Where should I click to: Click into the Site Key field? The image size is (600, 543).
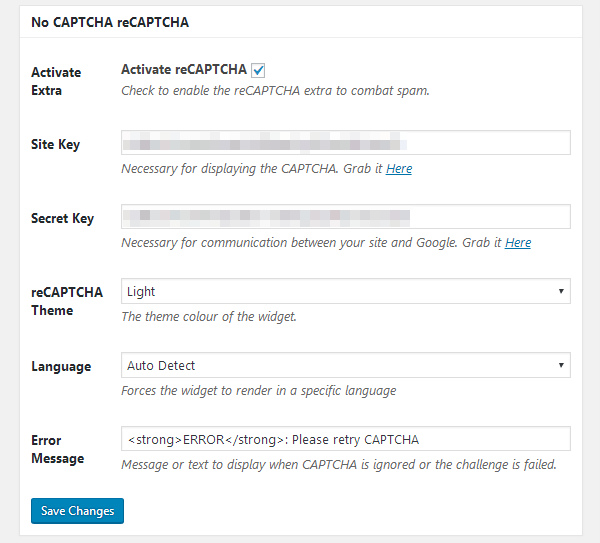346,143
